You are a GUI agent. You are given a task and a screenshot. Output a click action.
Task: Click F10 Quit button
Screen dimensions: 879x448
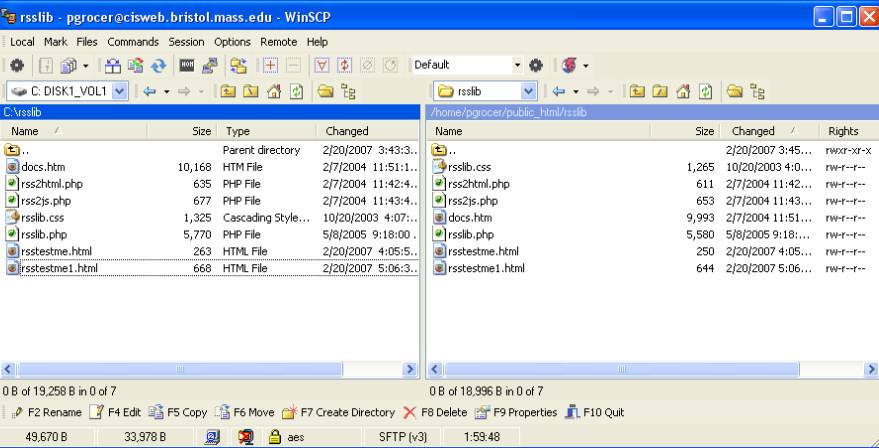tap(595, 413)
